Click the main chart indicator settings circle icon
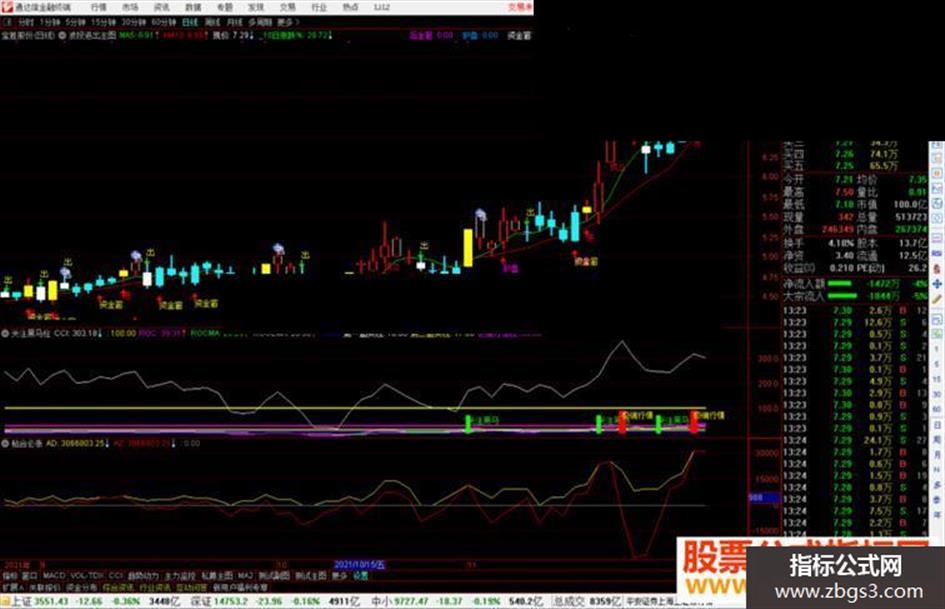 [62, 36]
